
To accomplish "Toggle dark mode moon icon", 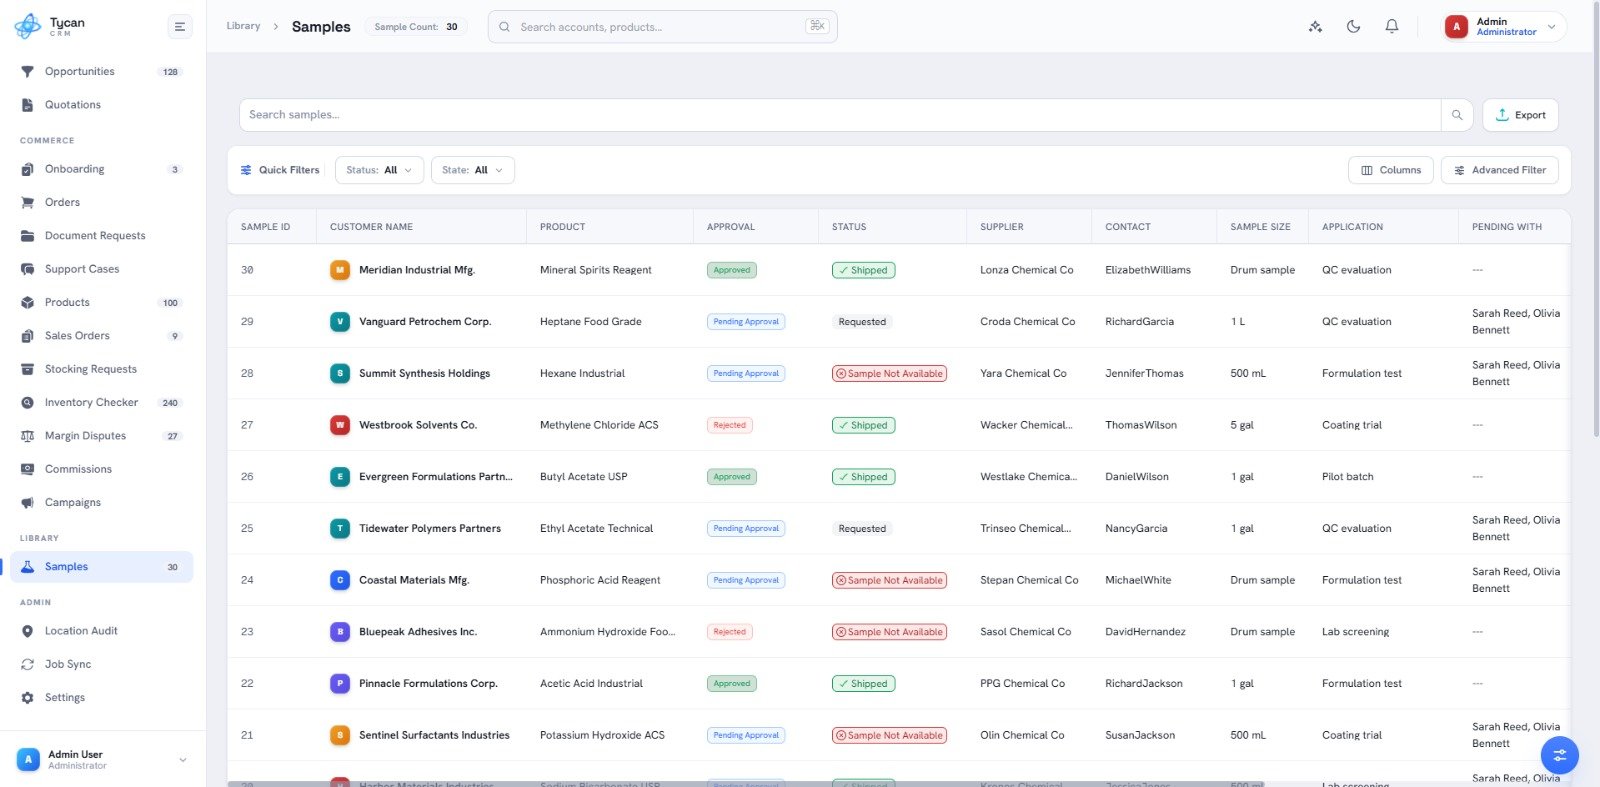I will (1353, 27).
